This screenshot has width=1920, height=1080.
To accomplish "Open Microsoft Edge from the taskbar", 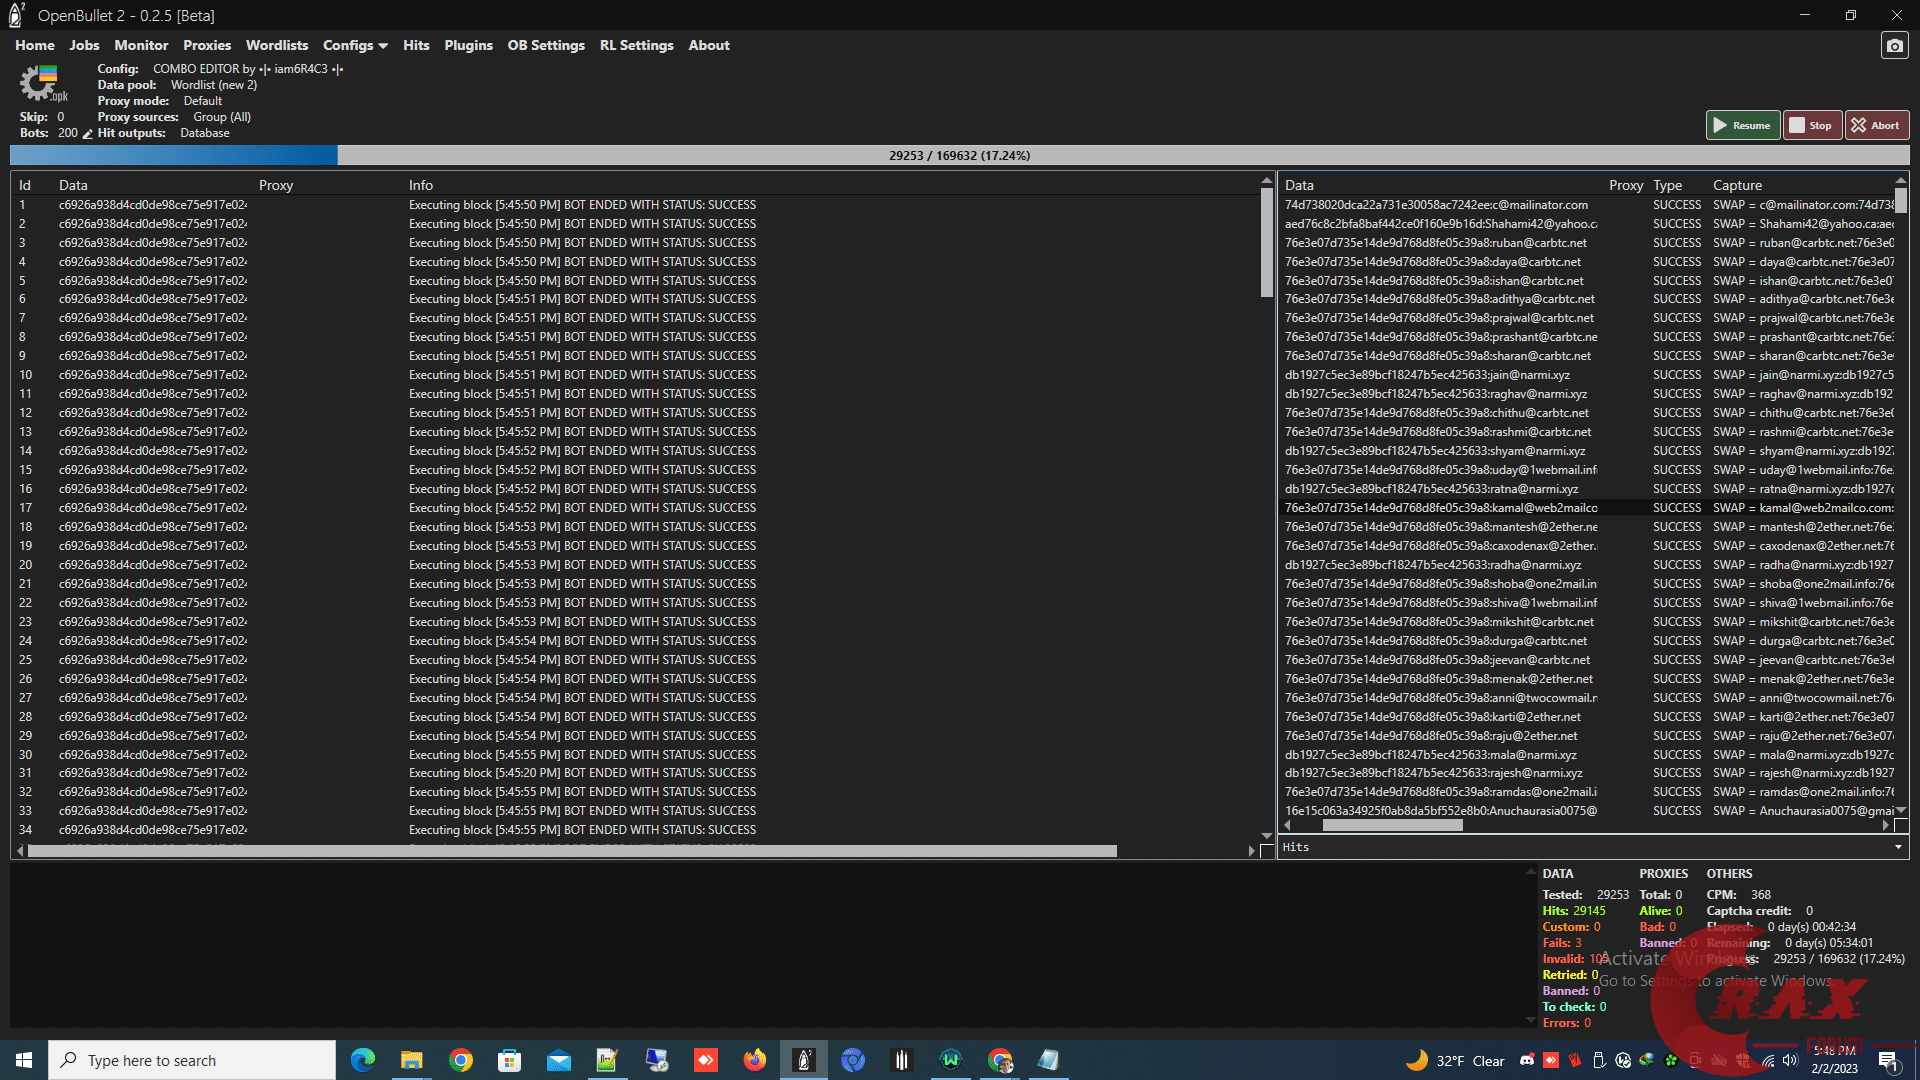I will point(362,1060).
